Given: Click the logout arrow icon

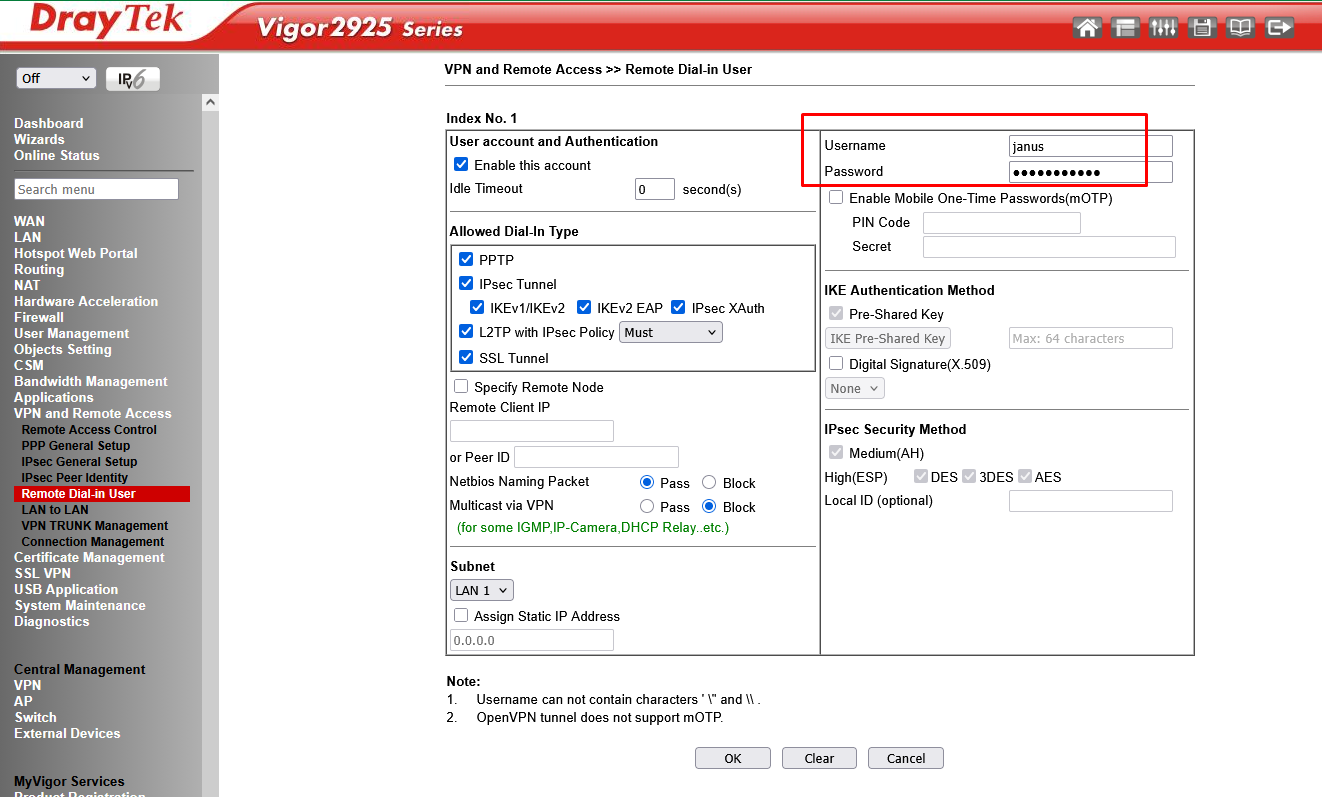Looking at the screenshot, I should point(1279,28).
